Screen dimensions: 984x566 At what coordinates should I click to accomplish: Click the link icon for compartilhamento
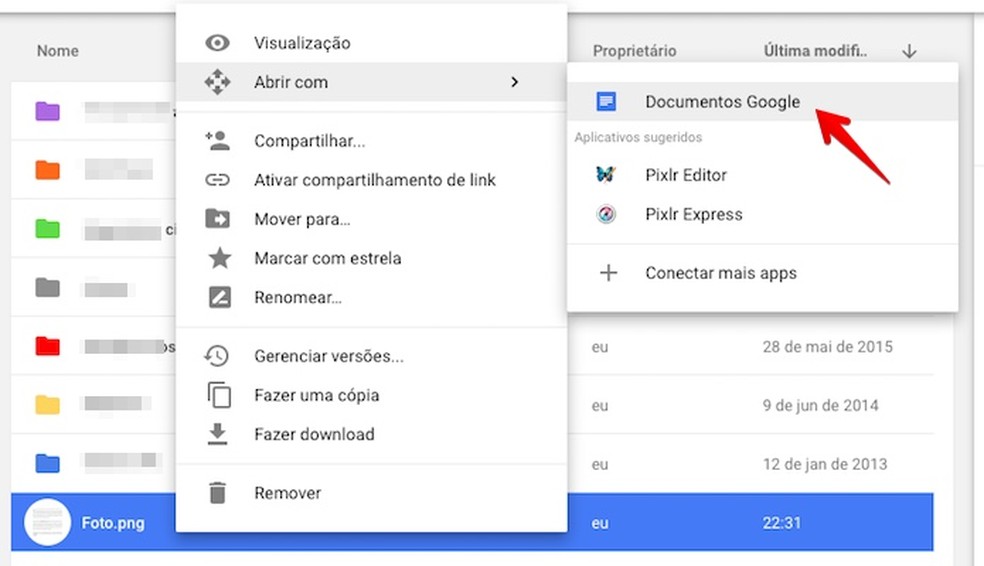(217, 180)
